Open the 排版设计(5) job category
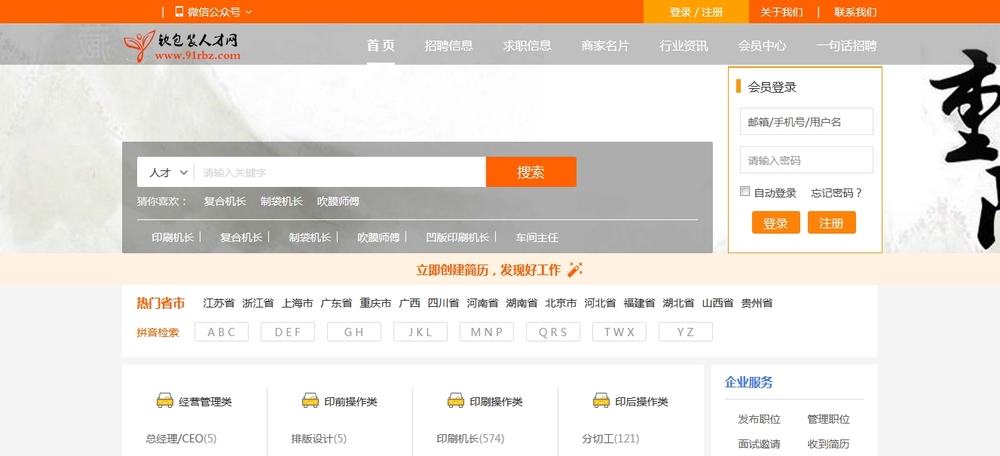 point(319,439)
